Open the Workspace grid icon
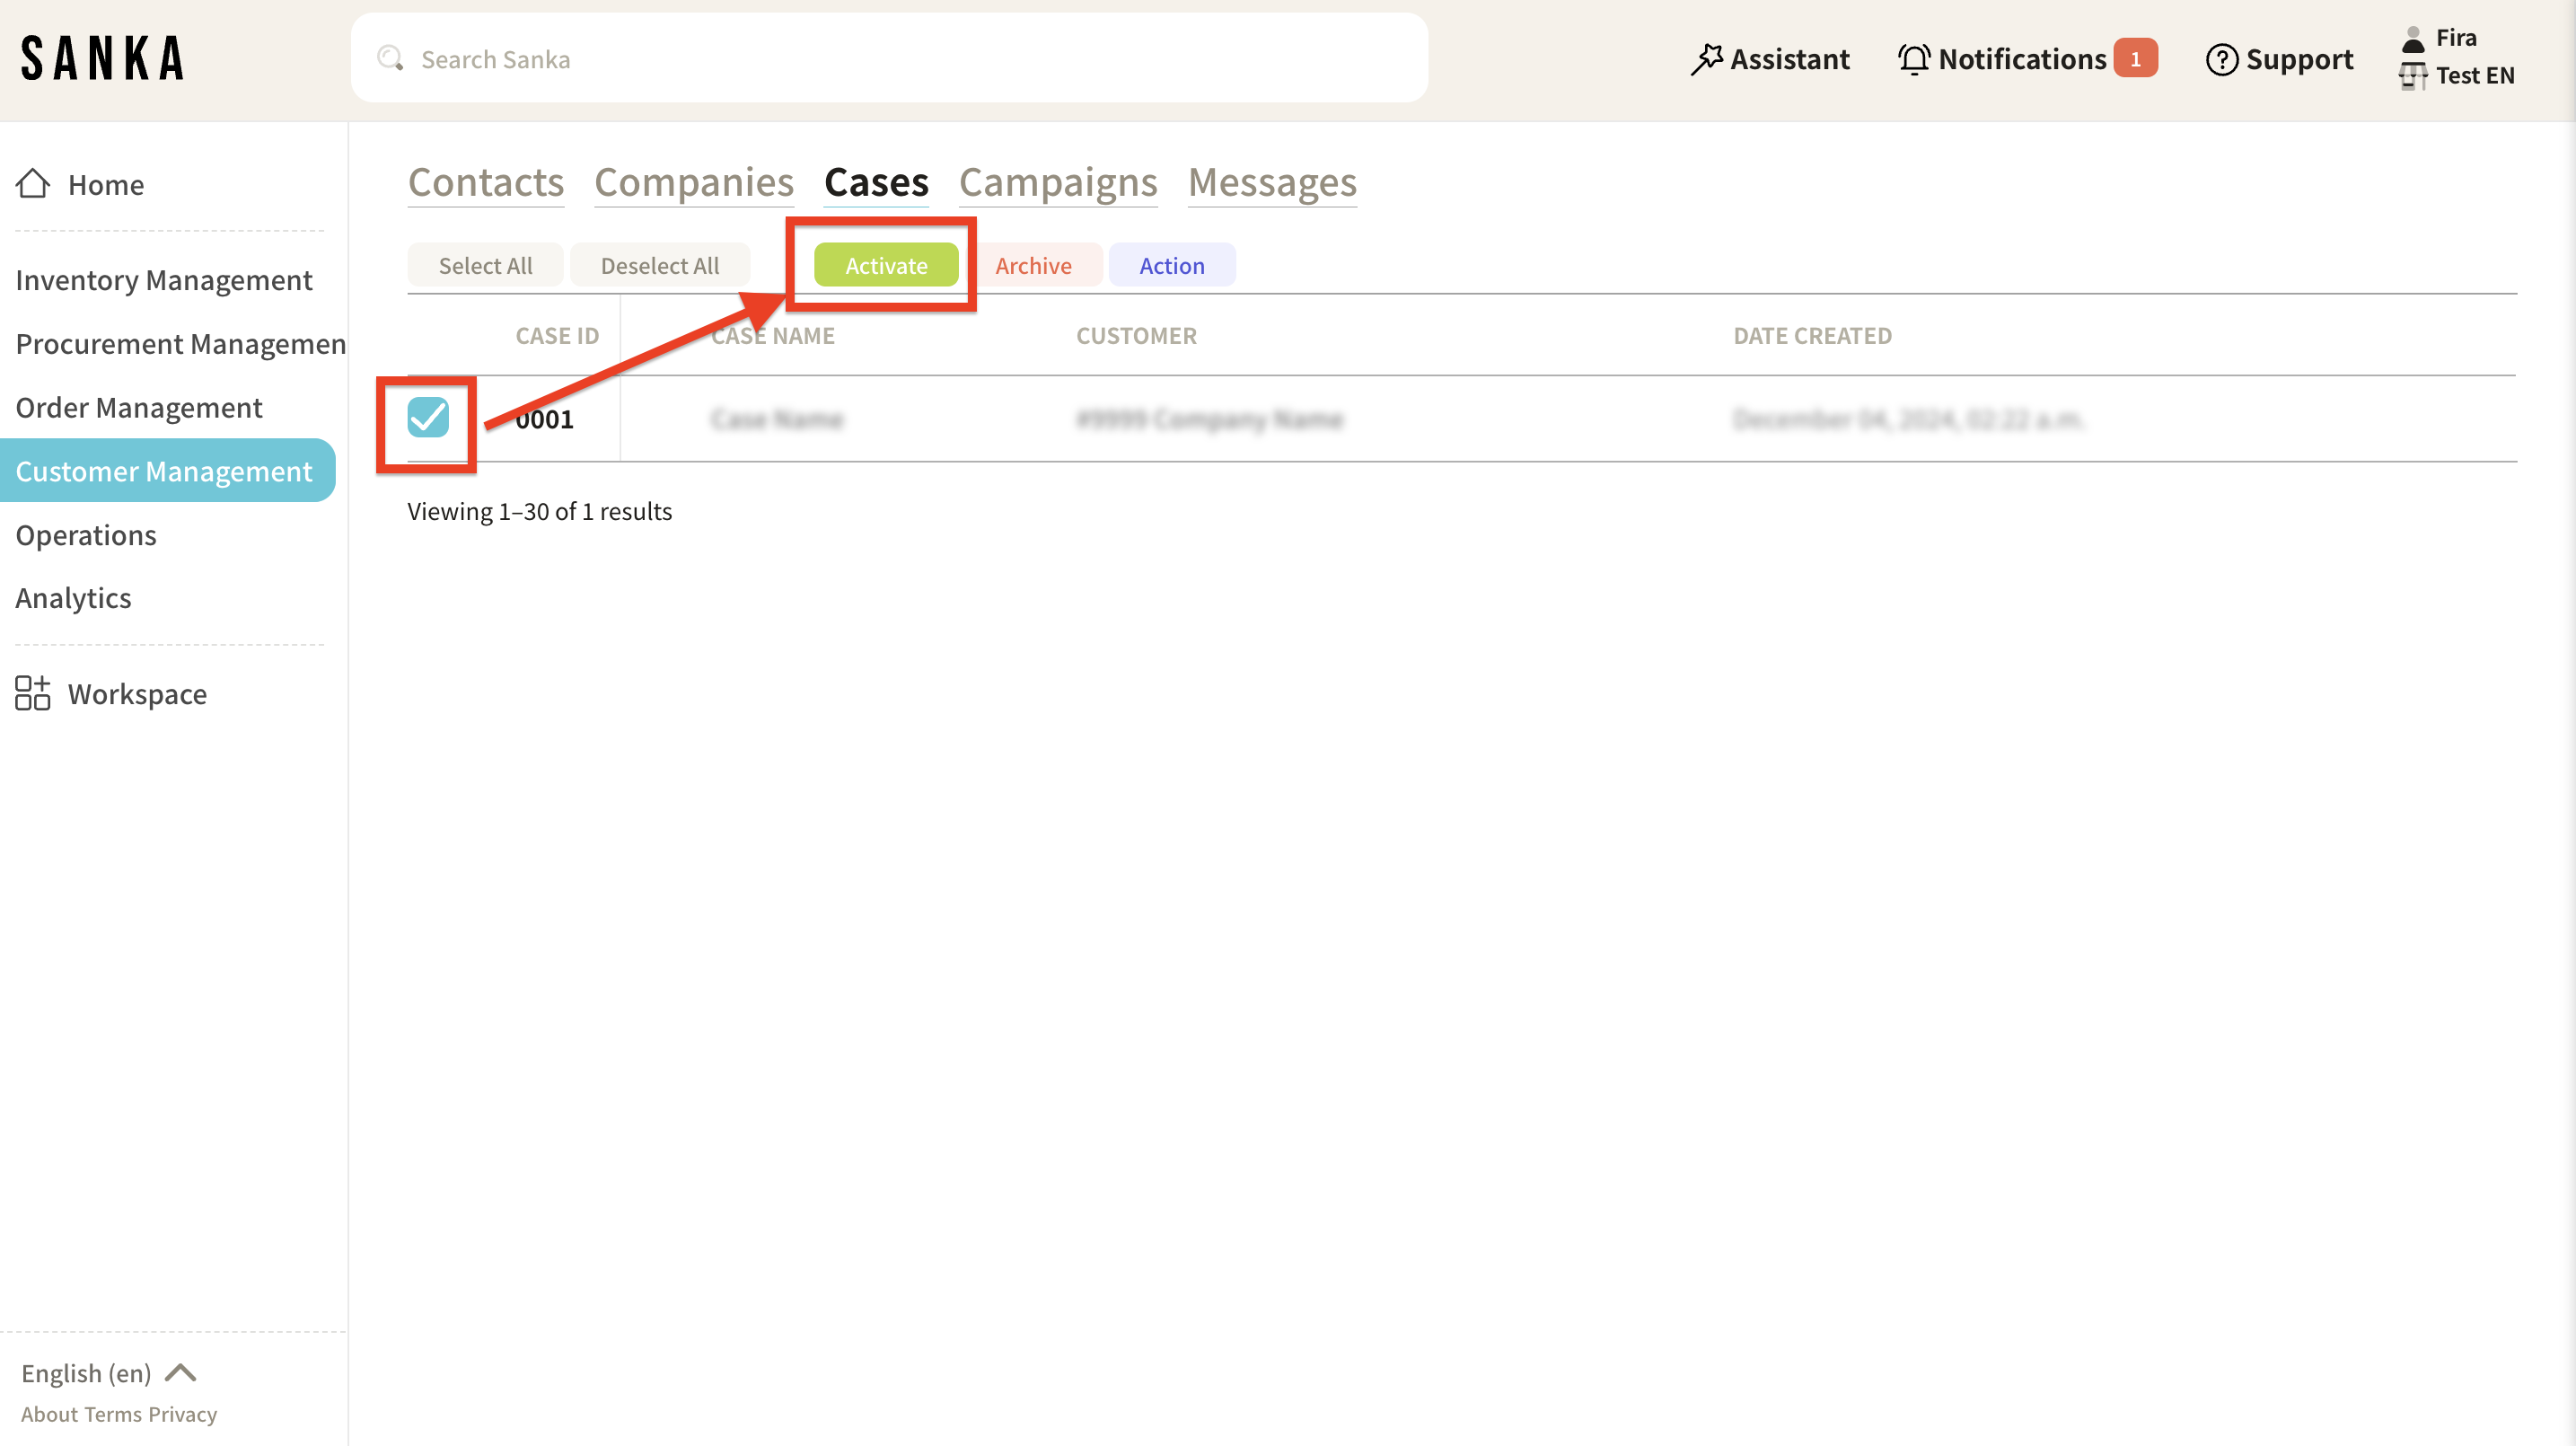2576x1446 pixels. click(33, 693)
